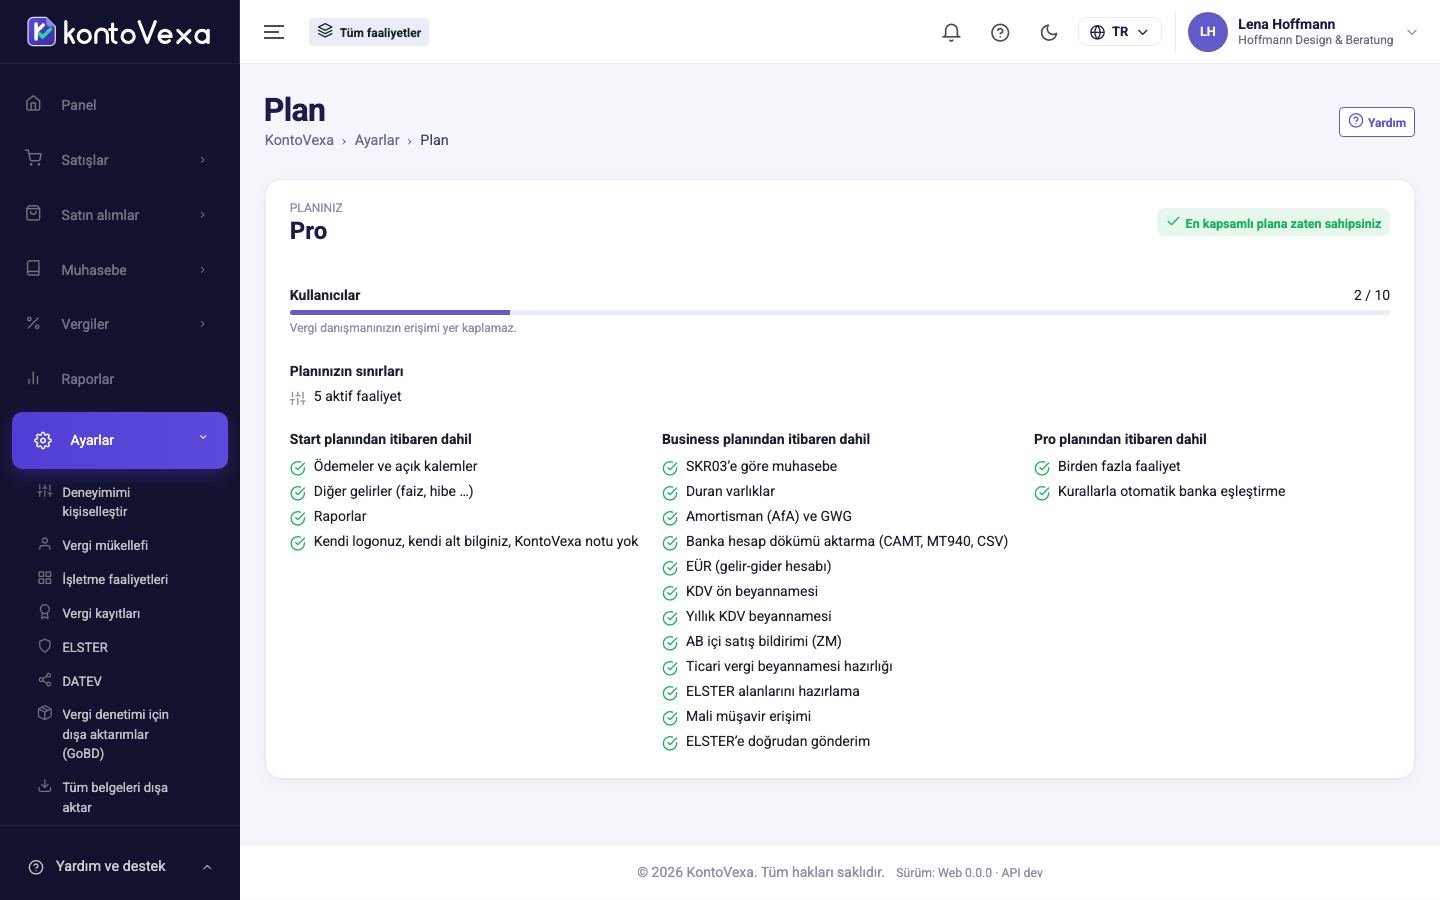Click the Tüm faaliyetler button

click(x=369, y=32)
